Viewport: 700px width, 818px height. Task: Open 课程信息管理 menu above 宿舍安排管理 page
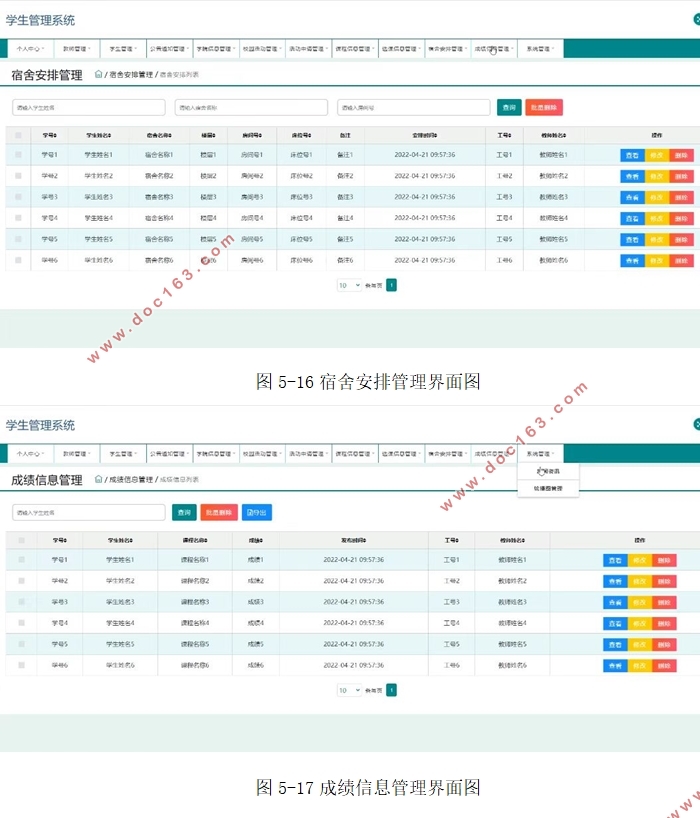pyautogui.click(x=355, y=49)
